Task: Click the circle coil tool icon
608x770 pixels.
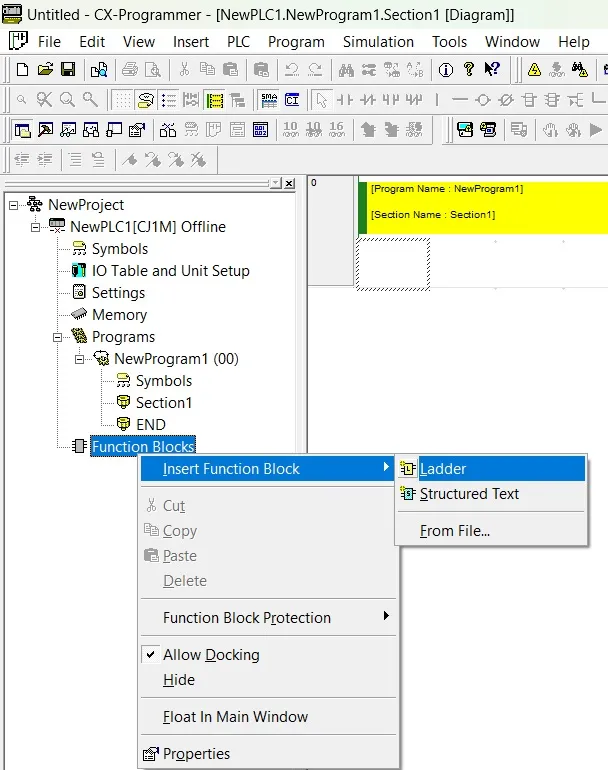Action: [483, 100]
